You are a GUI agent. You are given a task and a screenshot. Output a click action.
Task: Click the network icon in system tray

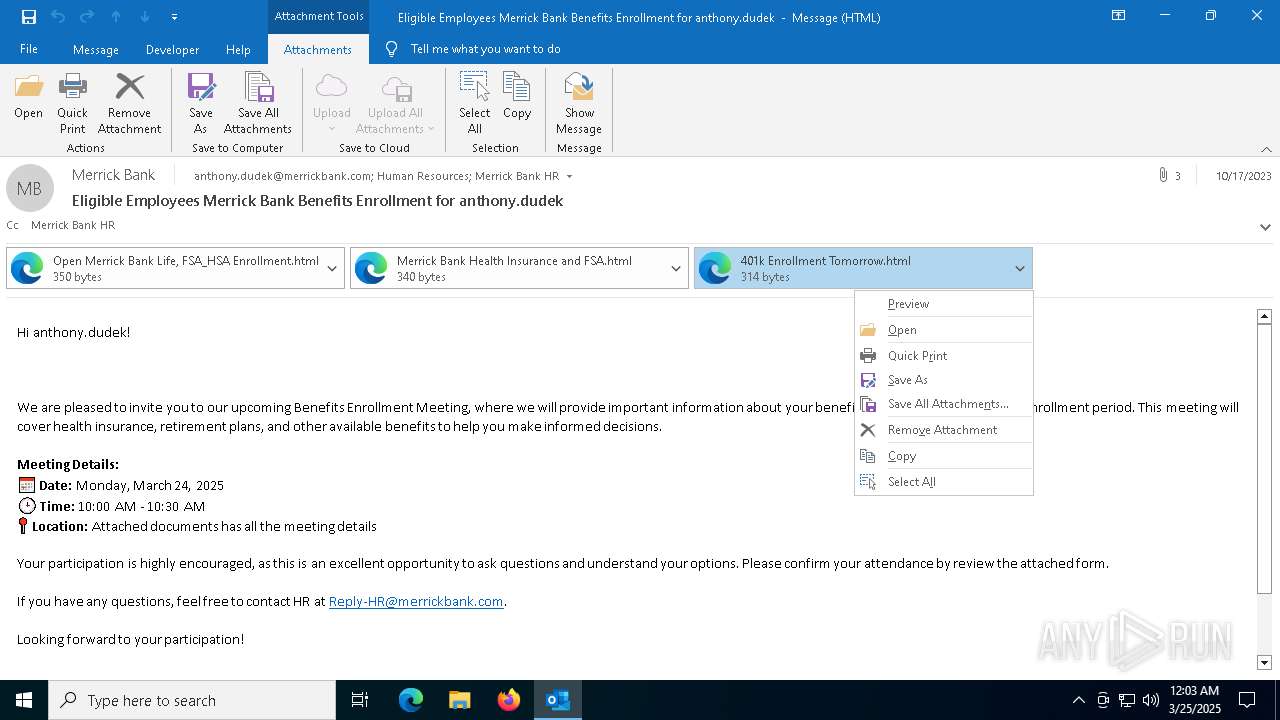coord(1127,700)
